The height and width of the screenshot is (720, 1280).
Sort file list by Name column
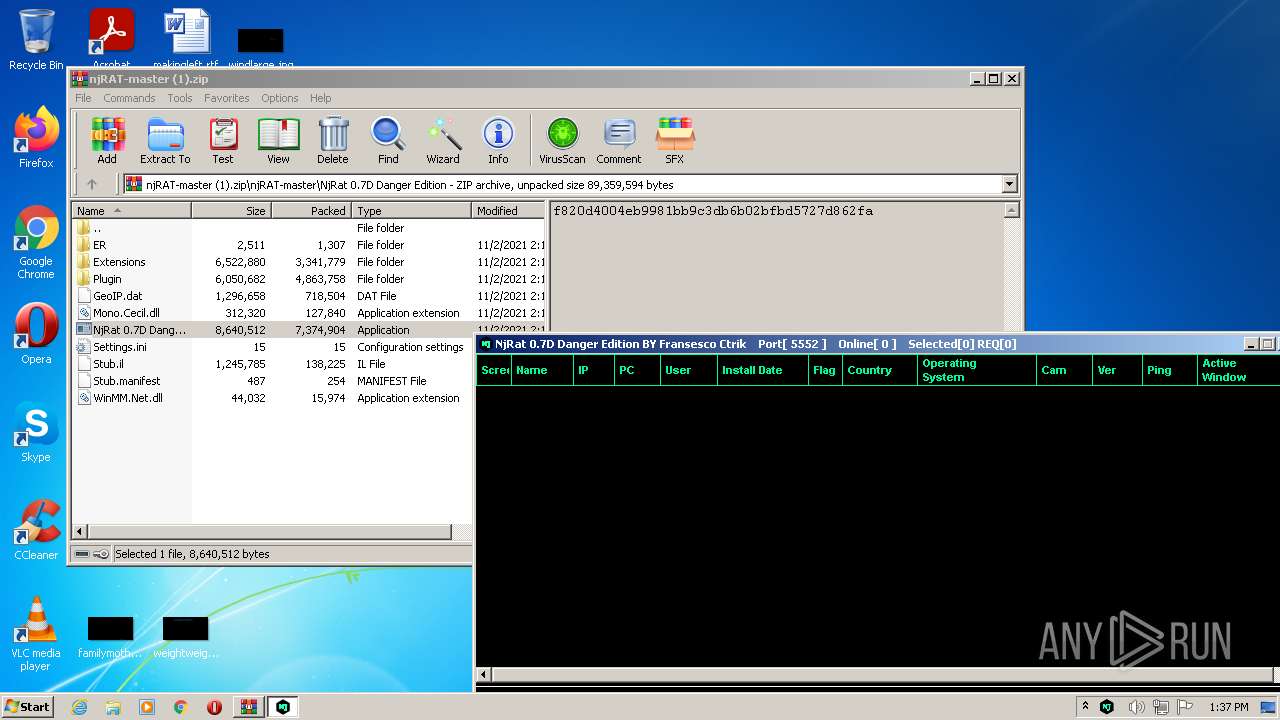click(x=131, y=211)
